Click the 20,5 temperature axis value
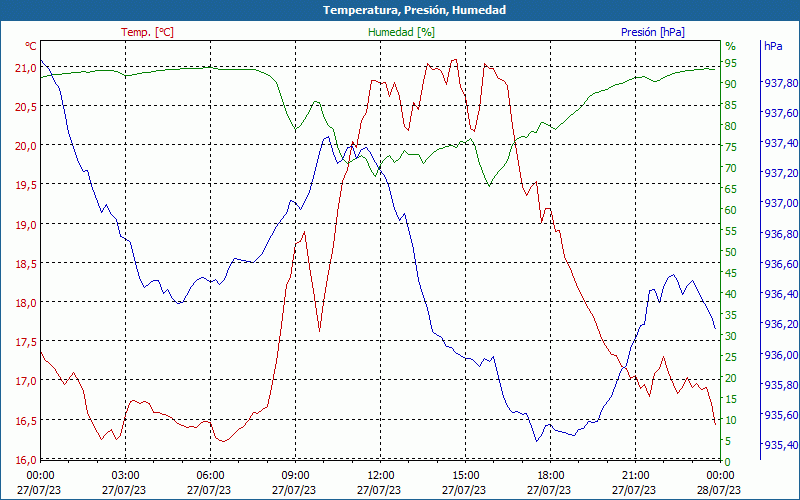Viewport: 800px width, 500px height. point(25,107)
